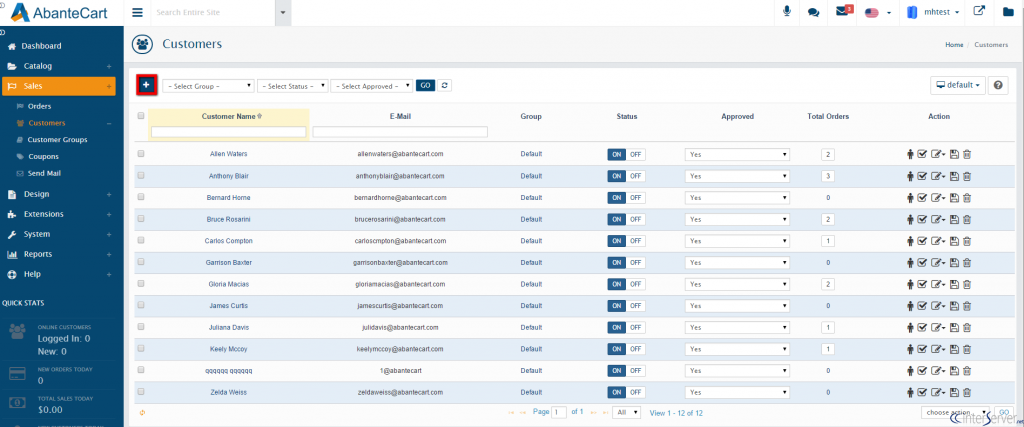Click the GO filter button
Screen dimensions: 1024x427
click(425, 86)
